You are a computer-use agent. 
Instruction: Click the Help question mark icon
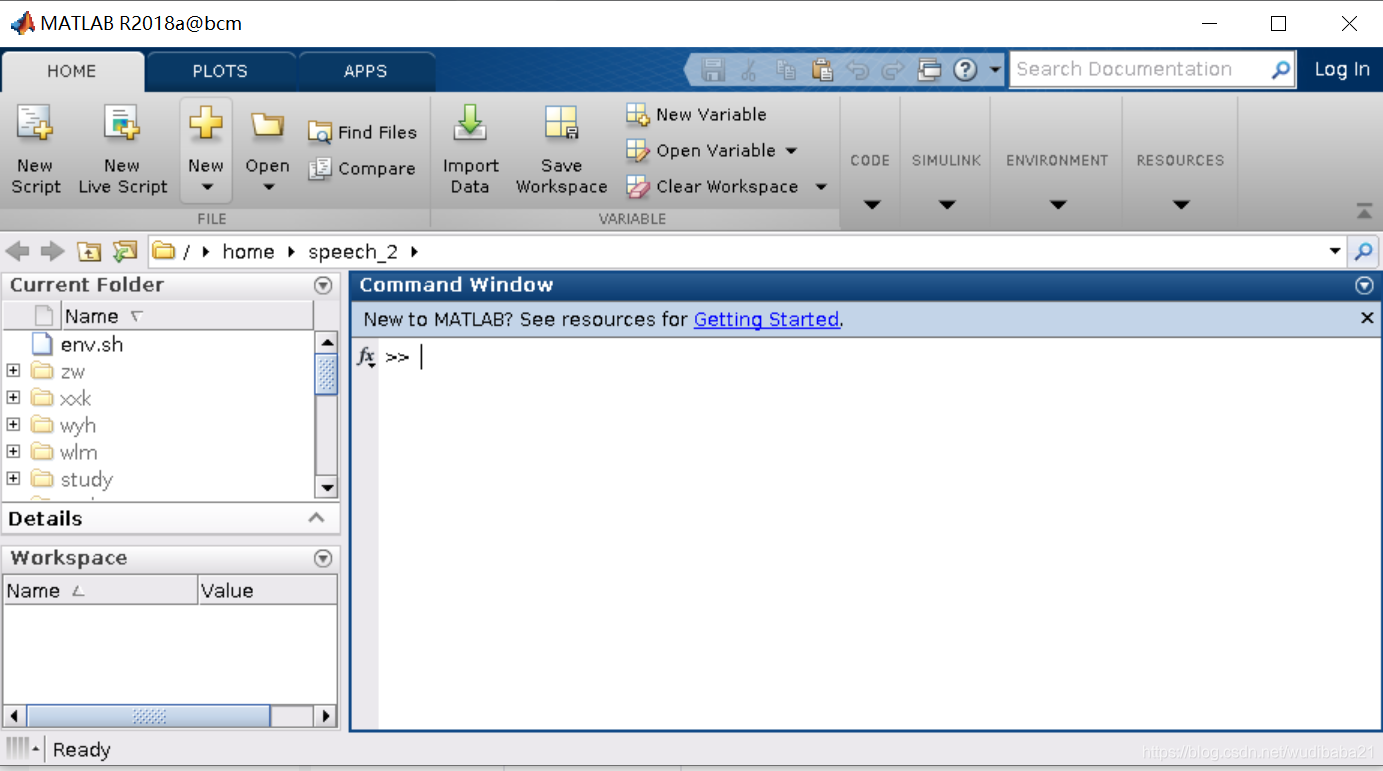[x=965, y=70]
